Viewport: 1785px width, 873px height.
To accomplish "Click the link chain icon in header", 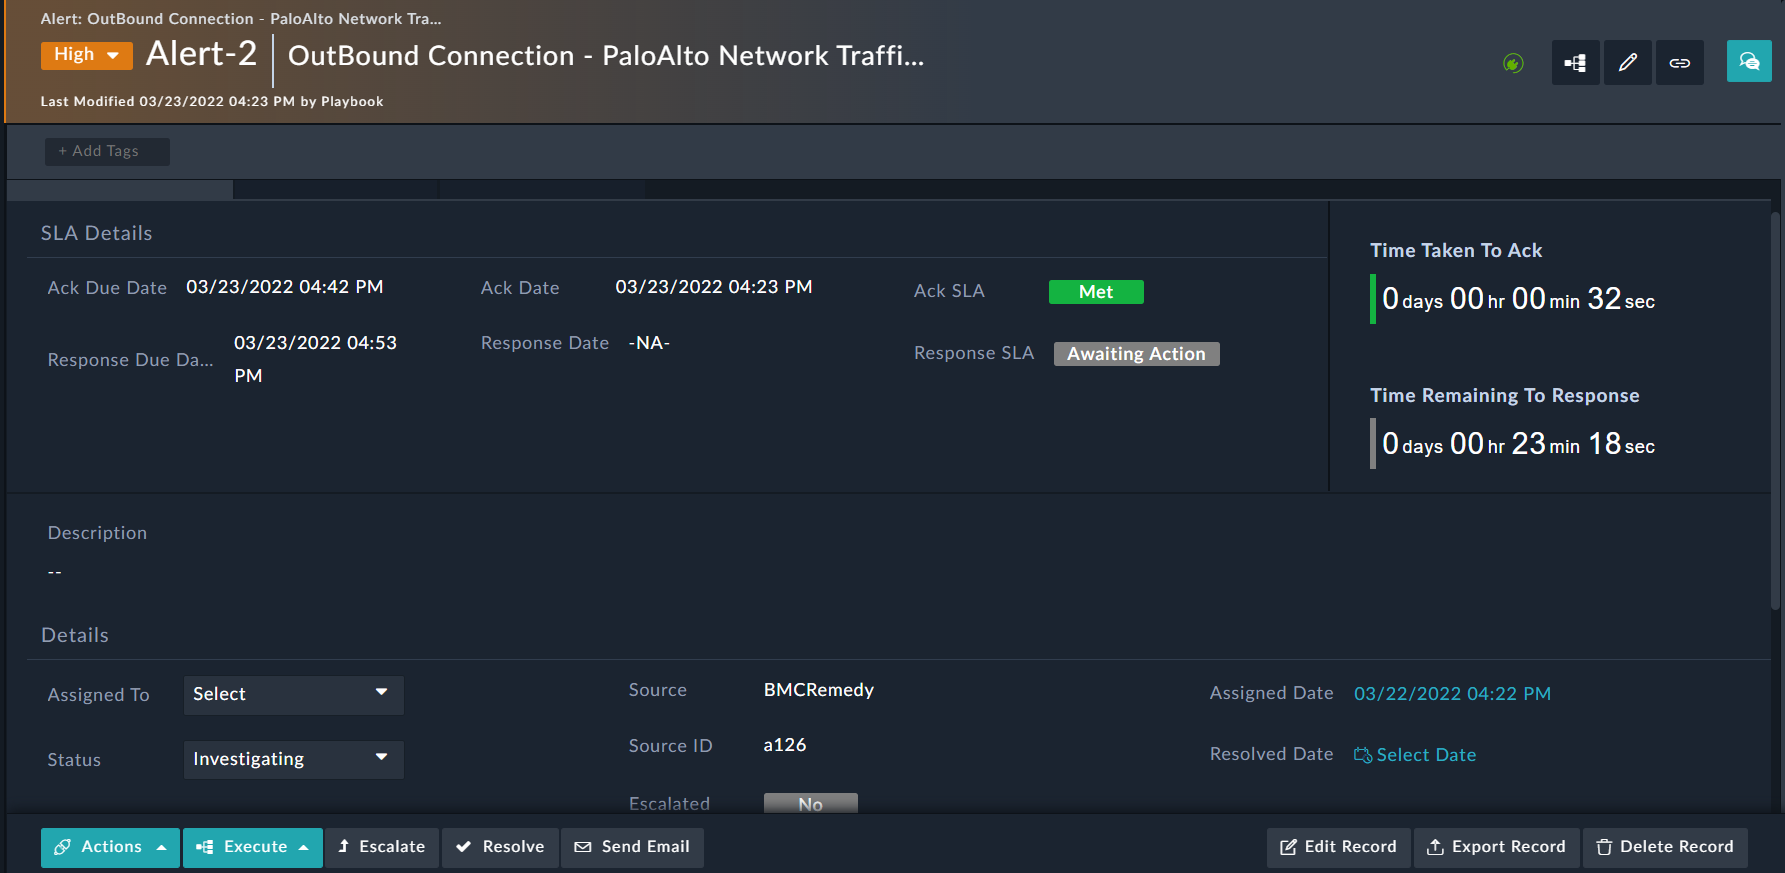I will (1680, 63).
